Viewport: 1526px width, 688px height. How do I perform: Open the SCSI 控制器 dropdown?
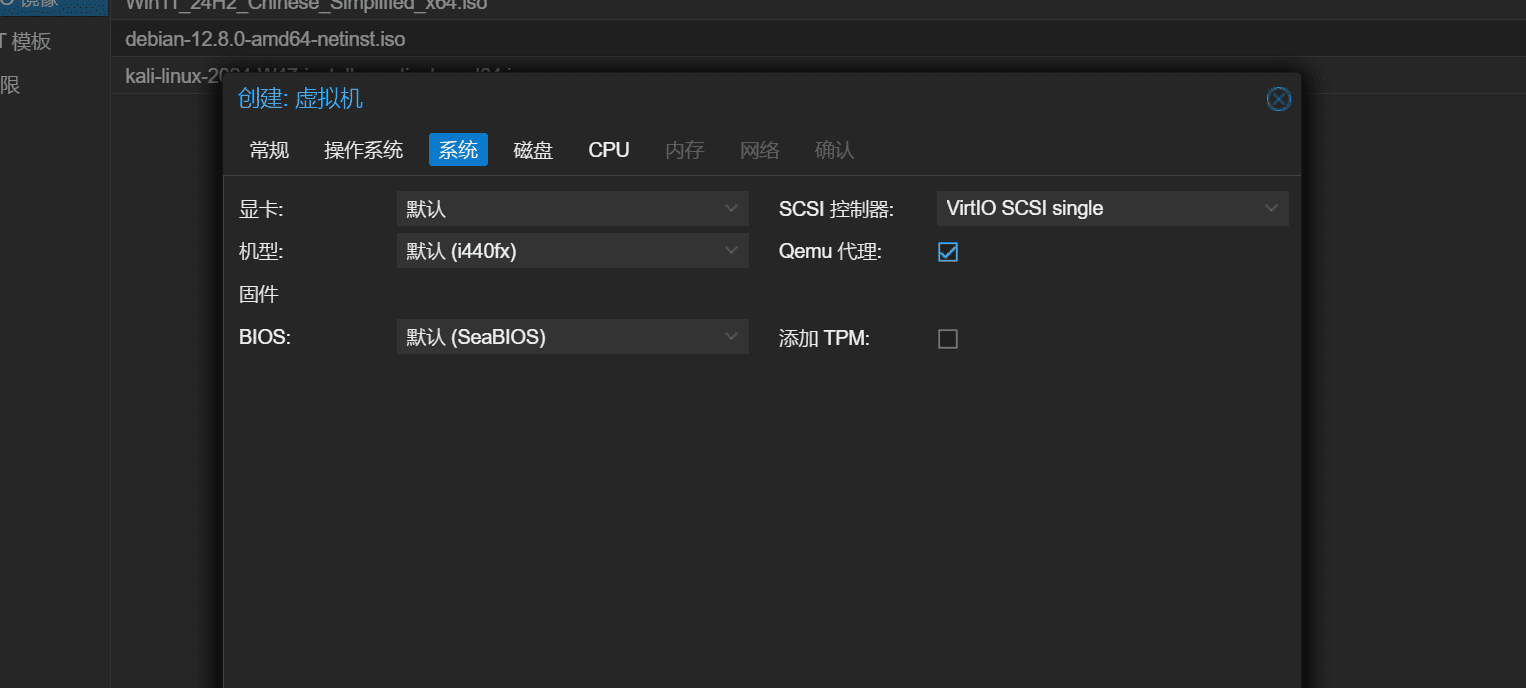pyautogui.click(x=1112, y=208)
